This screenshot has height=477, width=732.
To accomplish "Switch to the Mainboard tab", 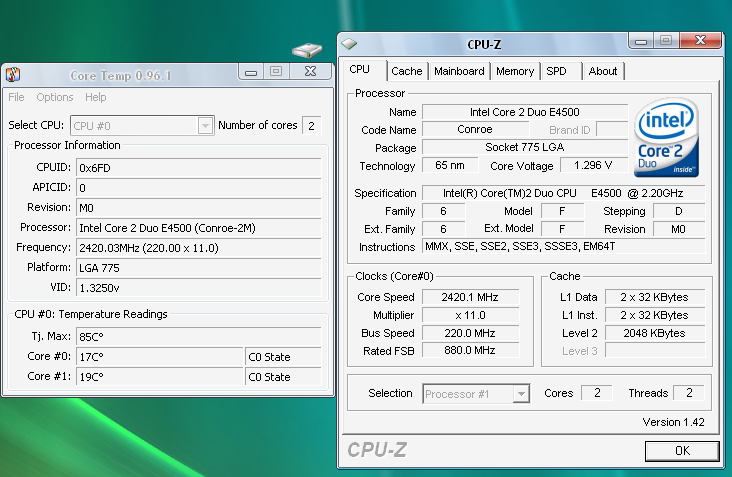I will [x=459, y=71].
